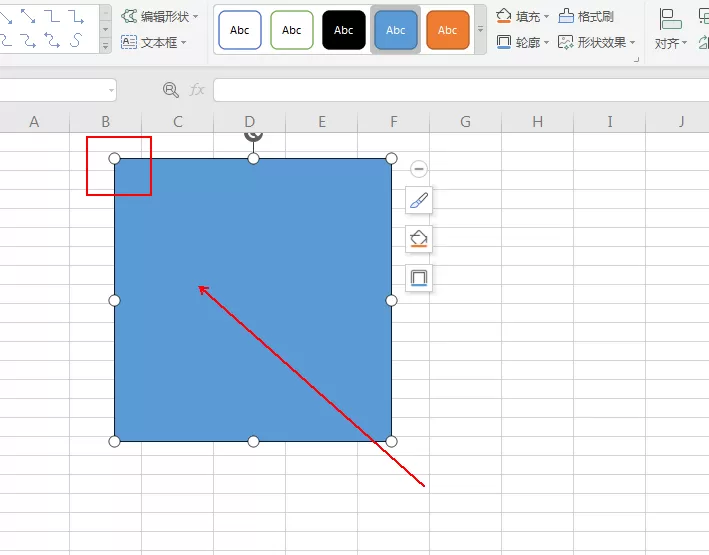
Task: Click into the formula bar input
Action: 461,90
